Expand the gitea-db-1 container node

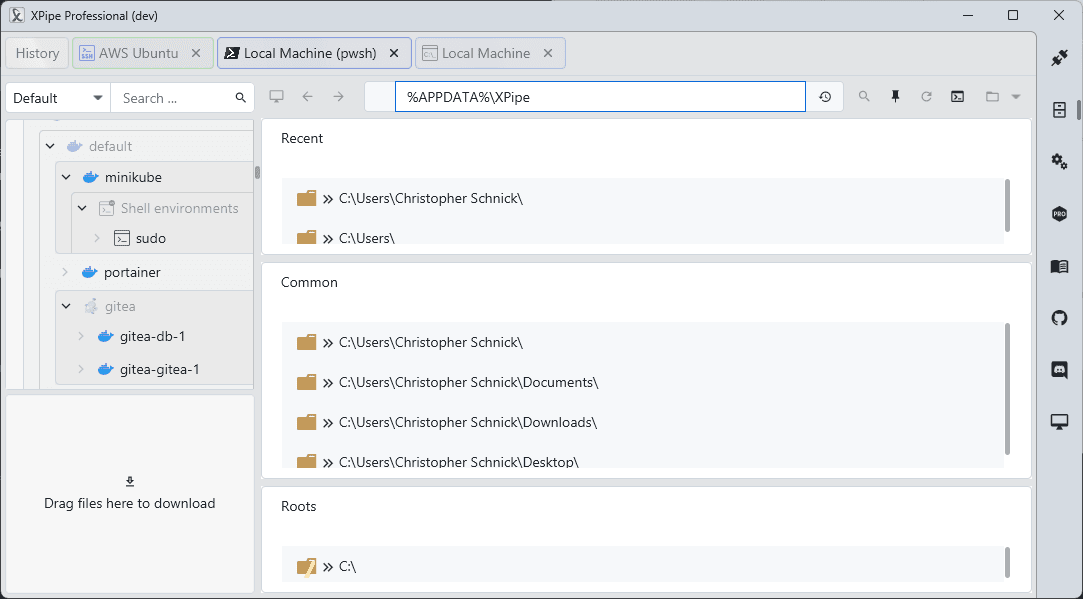coord(81,337)
